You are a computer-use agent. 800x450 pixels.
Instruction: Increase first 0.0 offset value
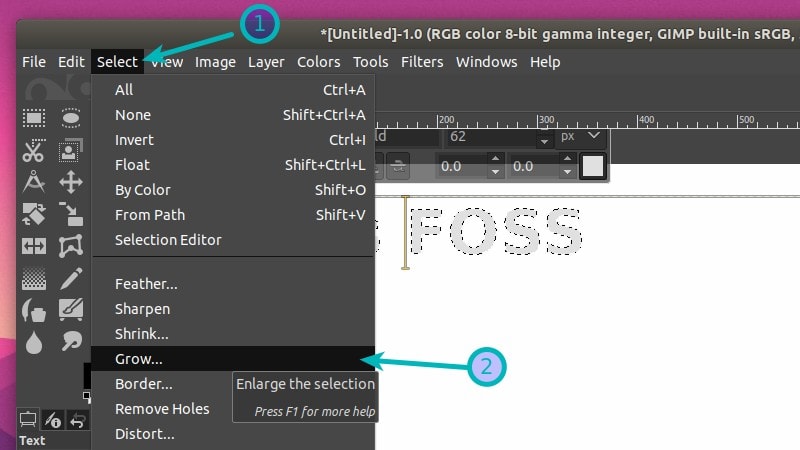[x=495, y=159]
